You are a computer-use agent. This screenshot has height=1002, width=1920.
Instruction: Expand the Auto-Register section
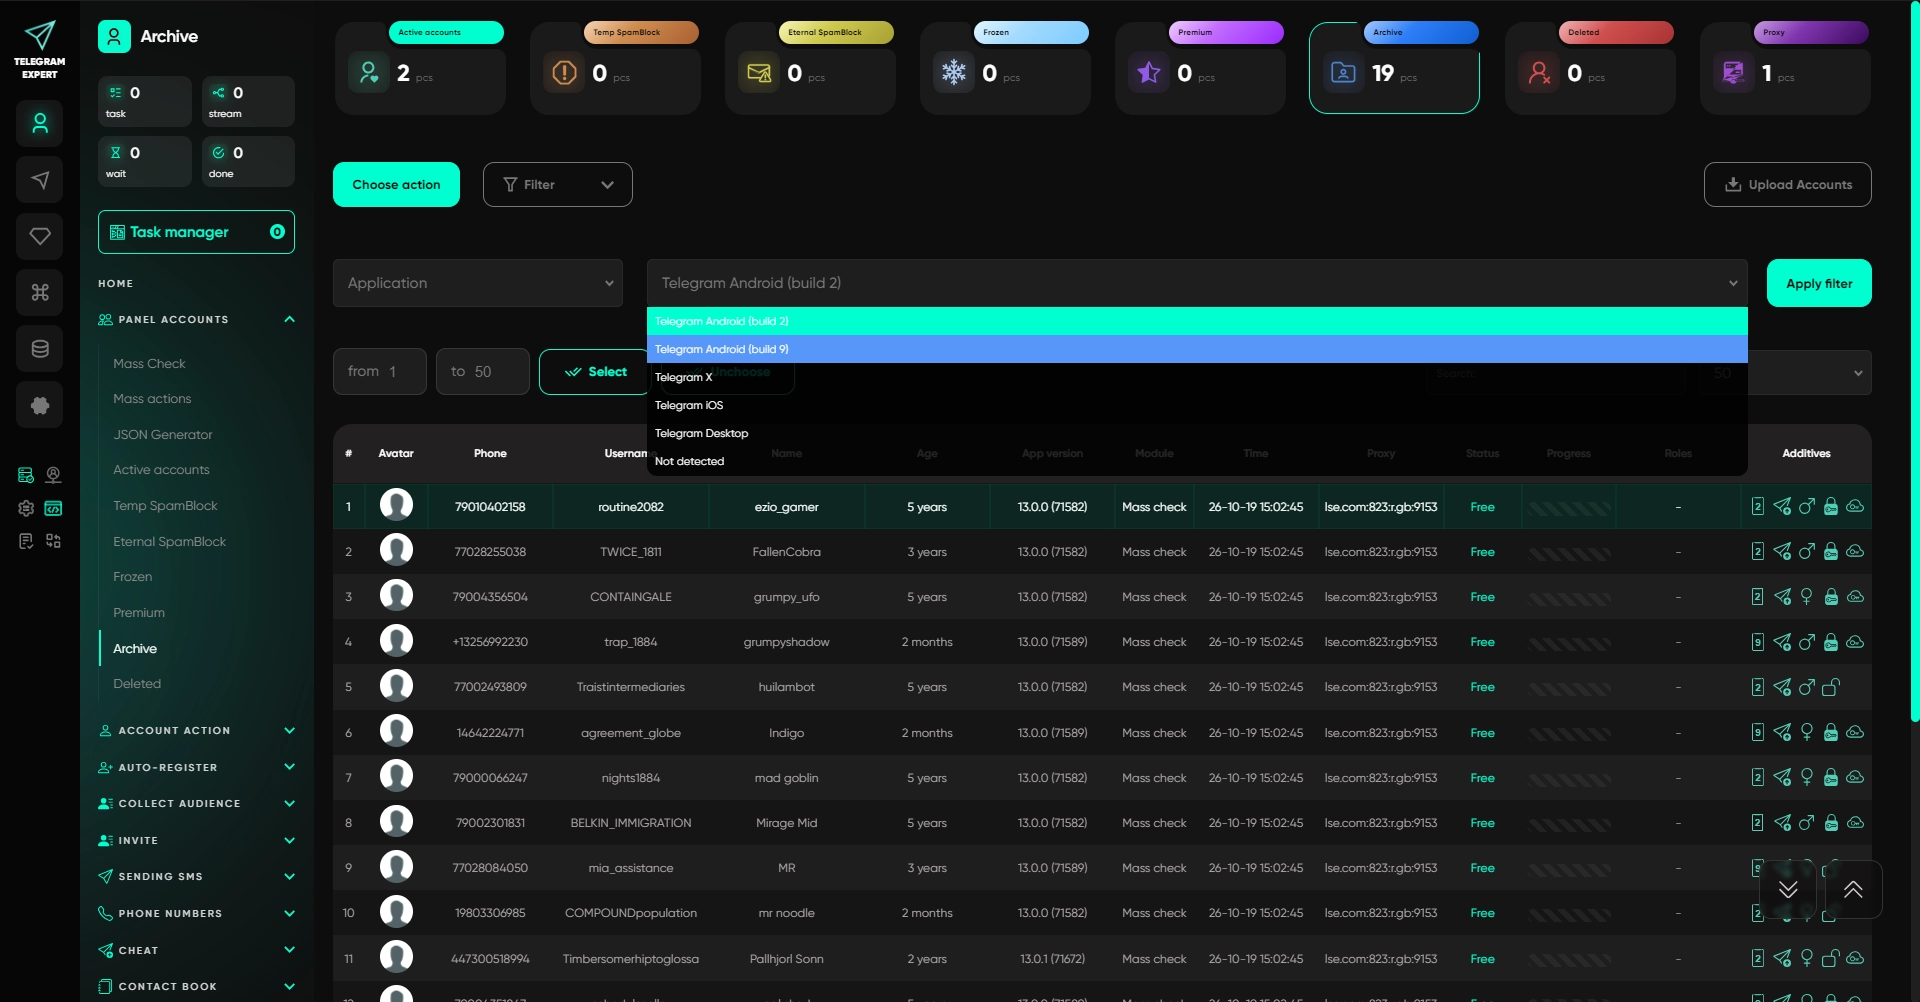[290, 768]
